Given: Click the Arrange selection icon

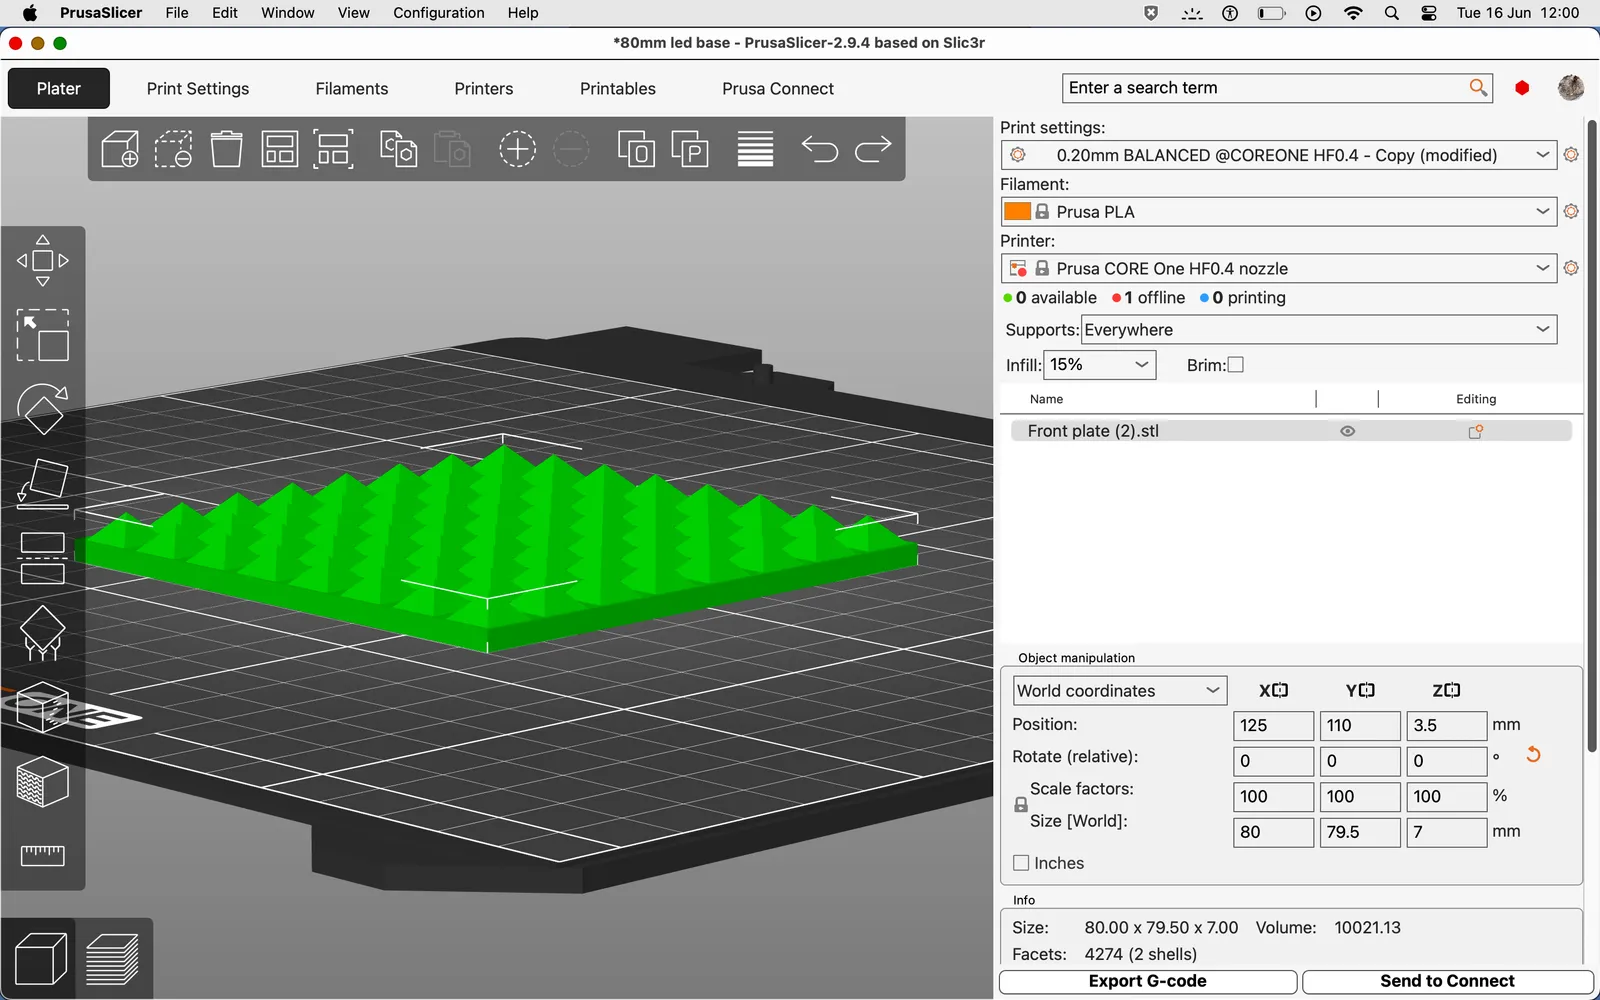Looking at the screenshot, I should click(334, 149).
